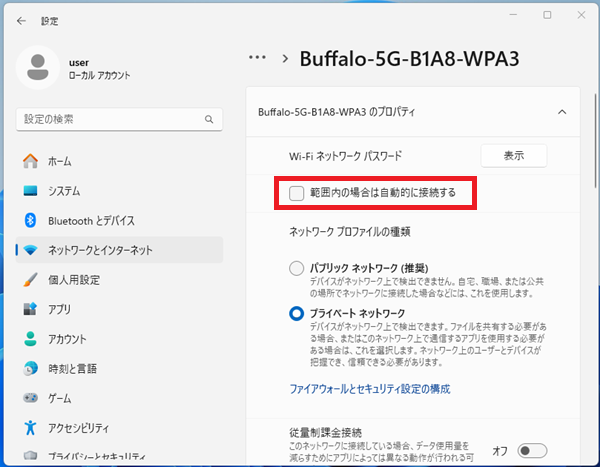600x467 pixels.
Task: Click the 時刻と言語 globe clock icon
Action: point(30,369)
